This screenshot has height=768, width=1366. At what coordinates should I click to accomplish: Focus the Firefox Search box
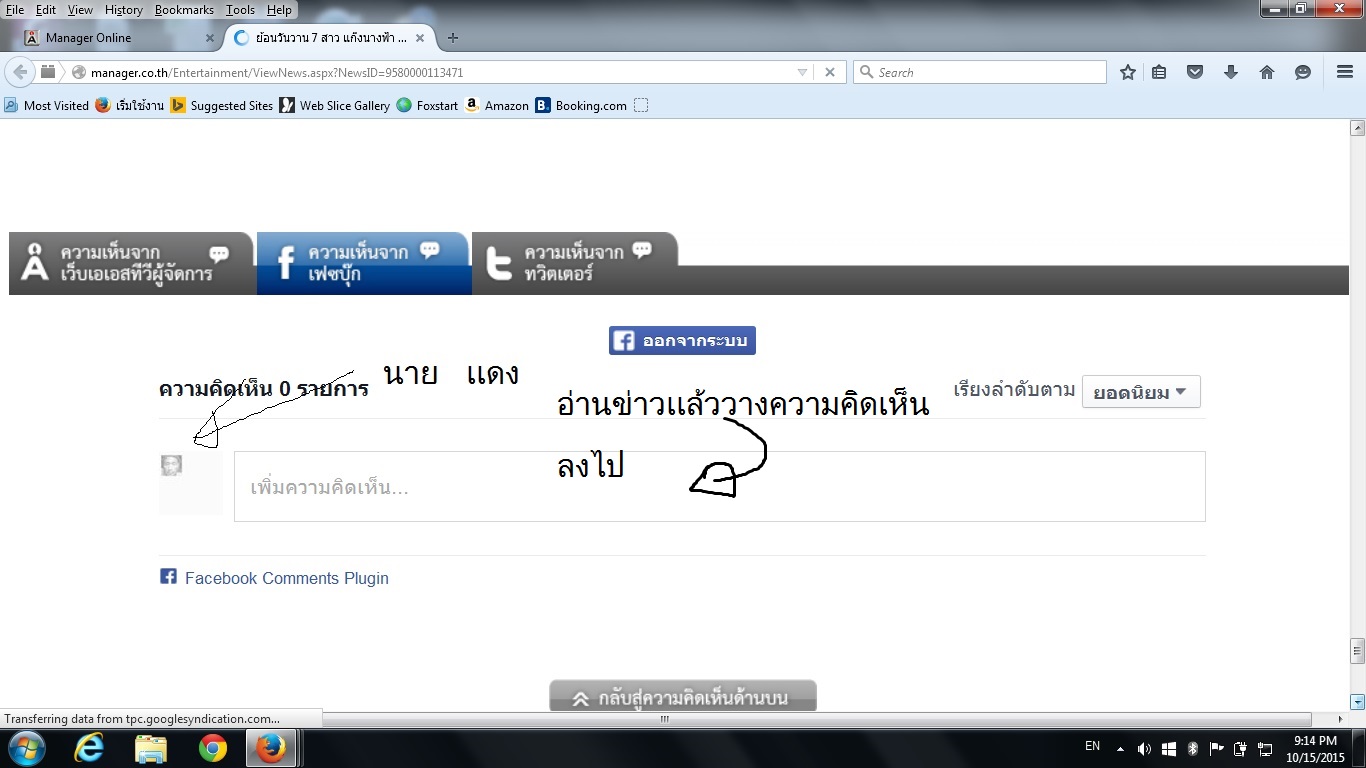coord(980,72)
